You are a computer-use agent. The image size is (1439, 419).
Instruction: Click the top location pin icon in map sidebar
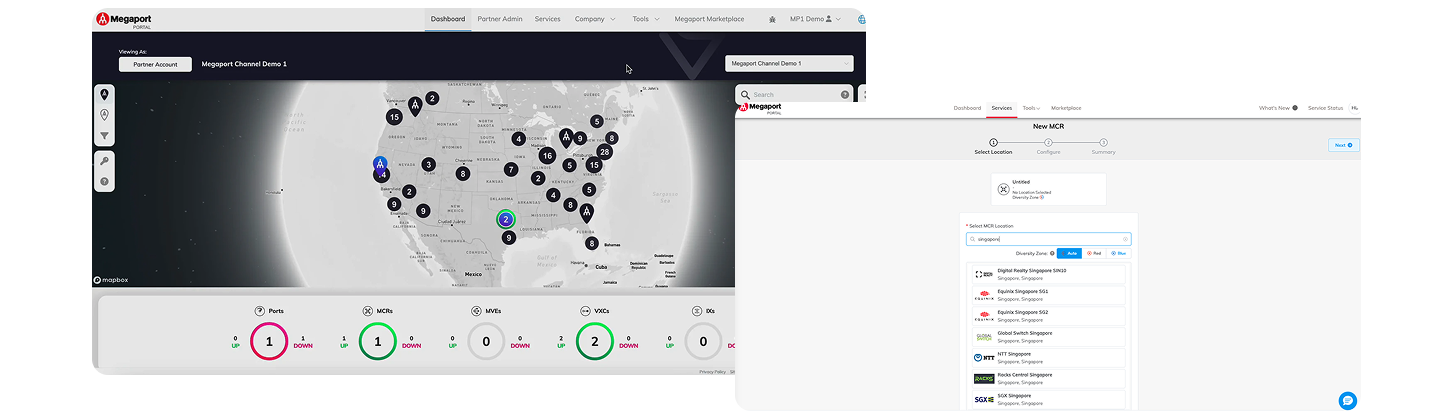point(104,93)
